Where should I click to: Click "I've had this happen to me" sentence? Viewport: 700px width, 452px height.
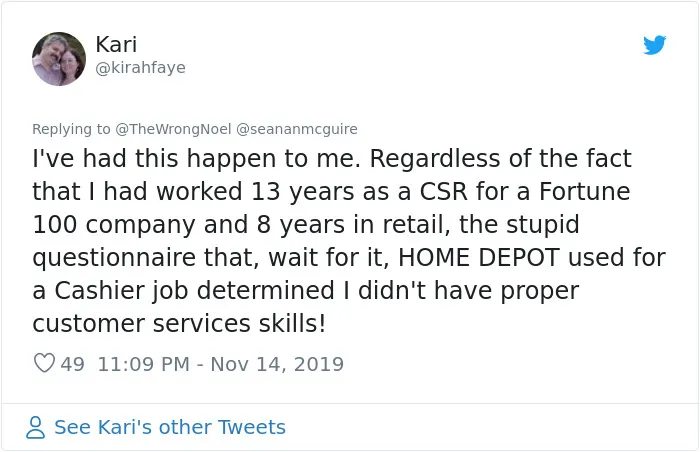196,159
